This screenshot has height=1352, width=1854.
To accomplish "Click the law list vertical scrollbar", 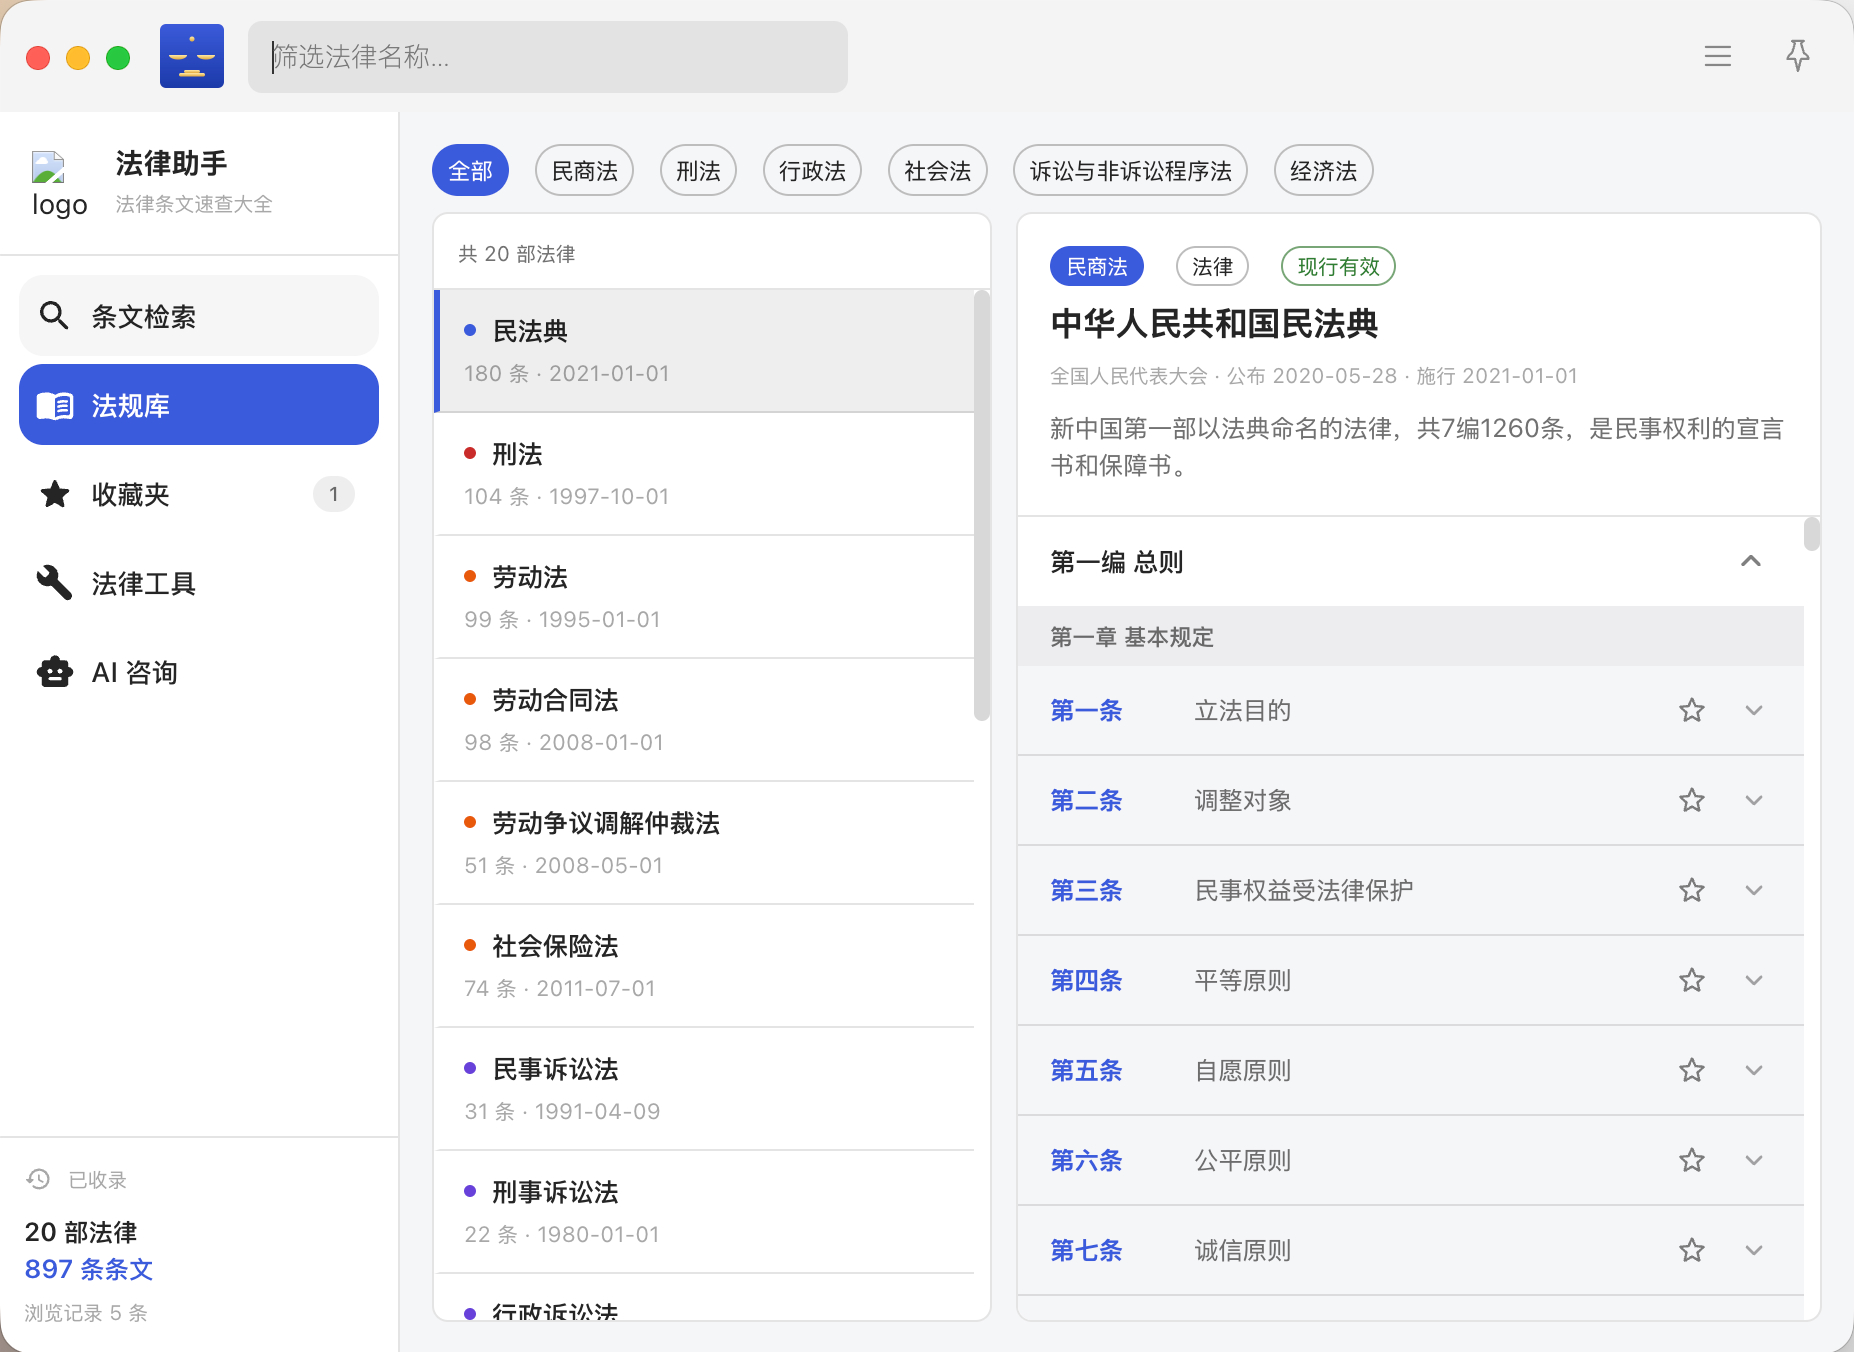I will [x=982, y=505].
